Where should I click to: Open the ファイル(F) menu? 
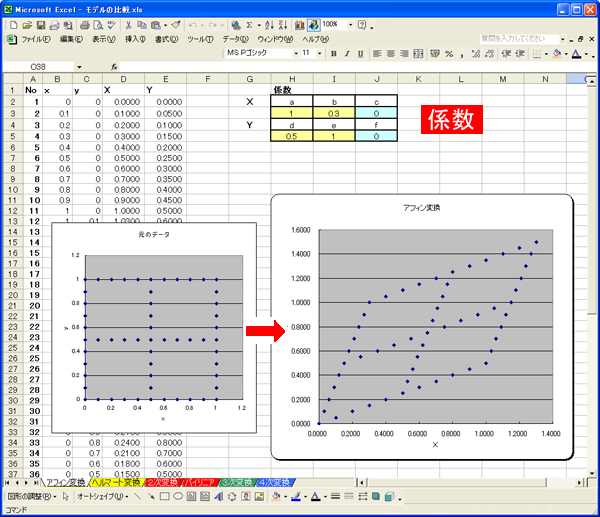(x=36, y=38)
